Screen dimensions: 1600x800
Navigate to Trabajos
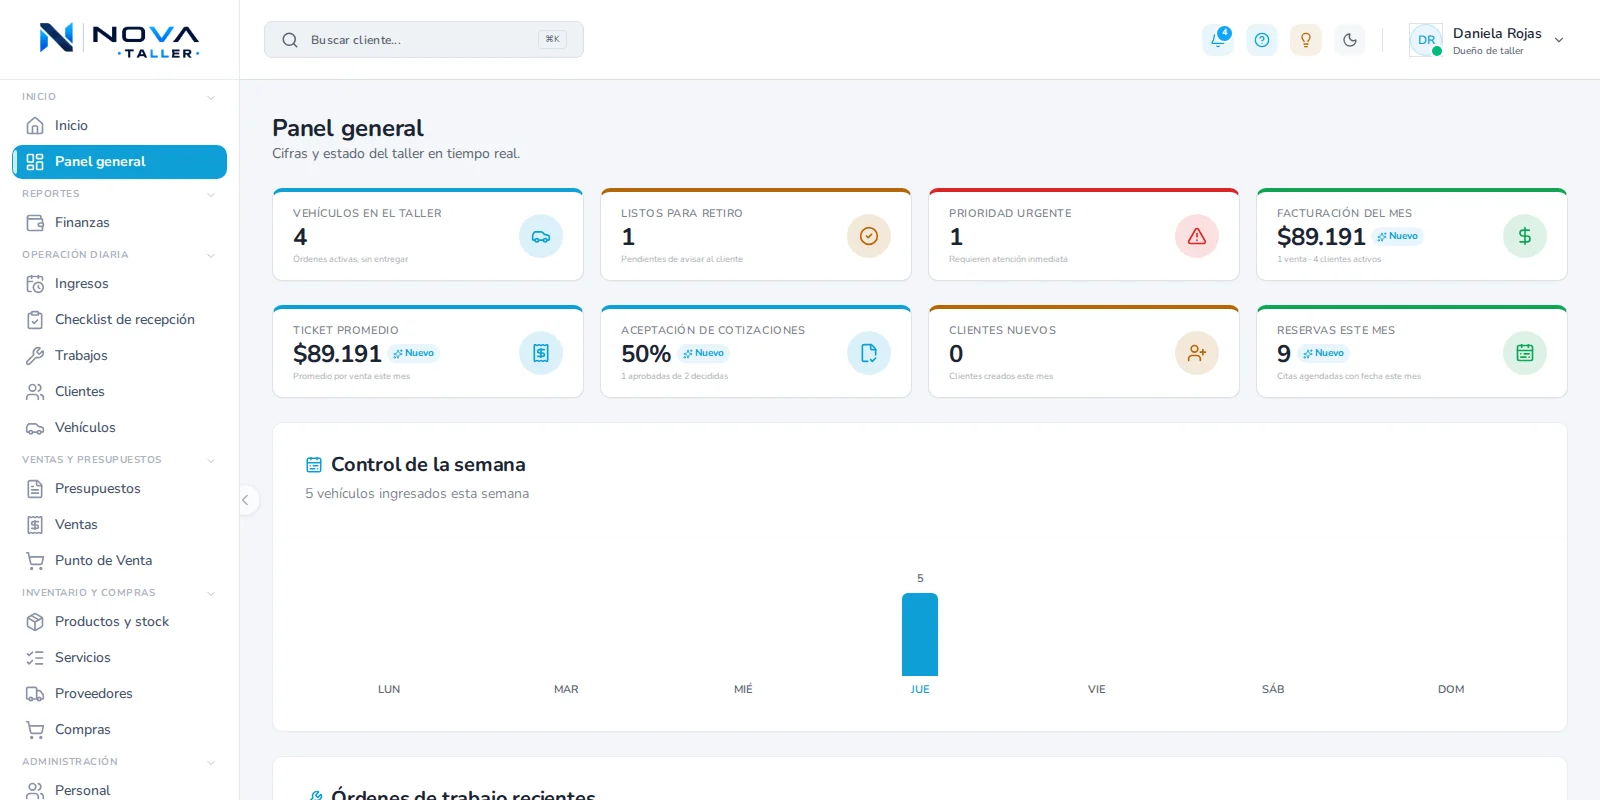tap(119, 356)
